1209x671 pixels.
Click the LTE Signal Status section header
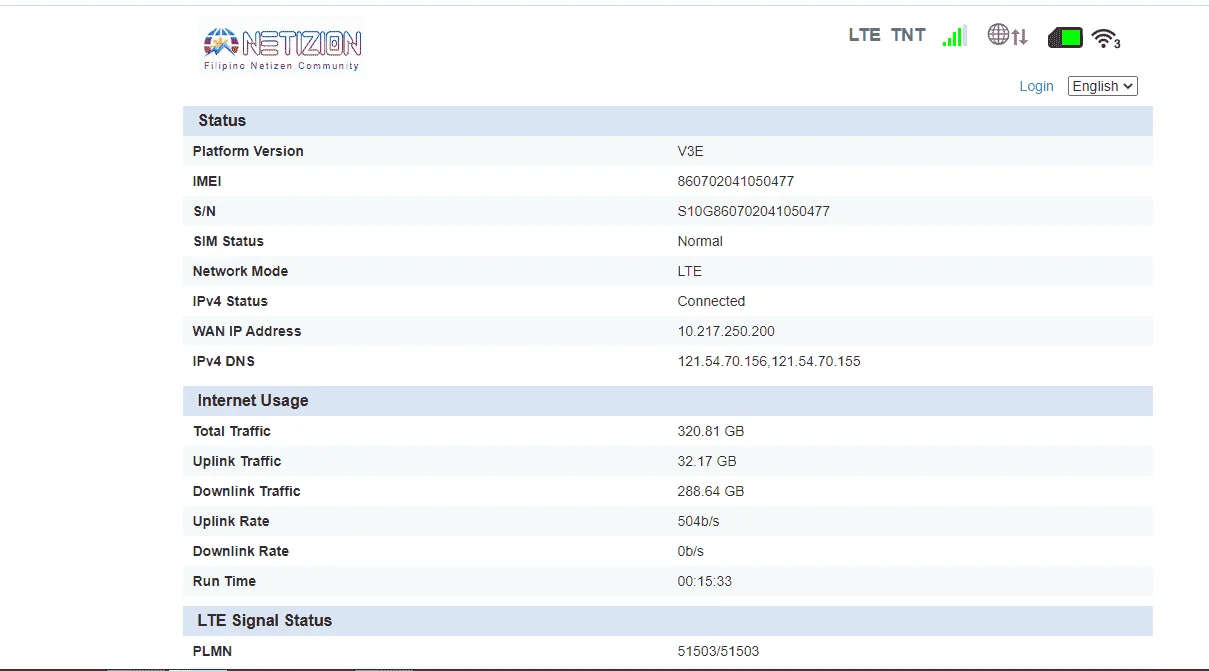click(667, 620)
